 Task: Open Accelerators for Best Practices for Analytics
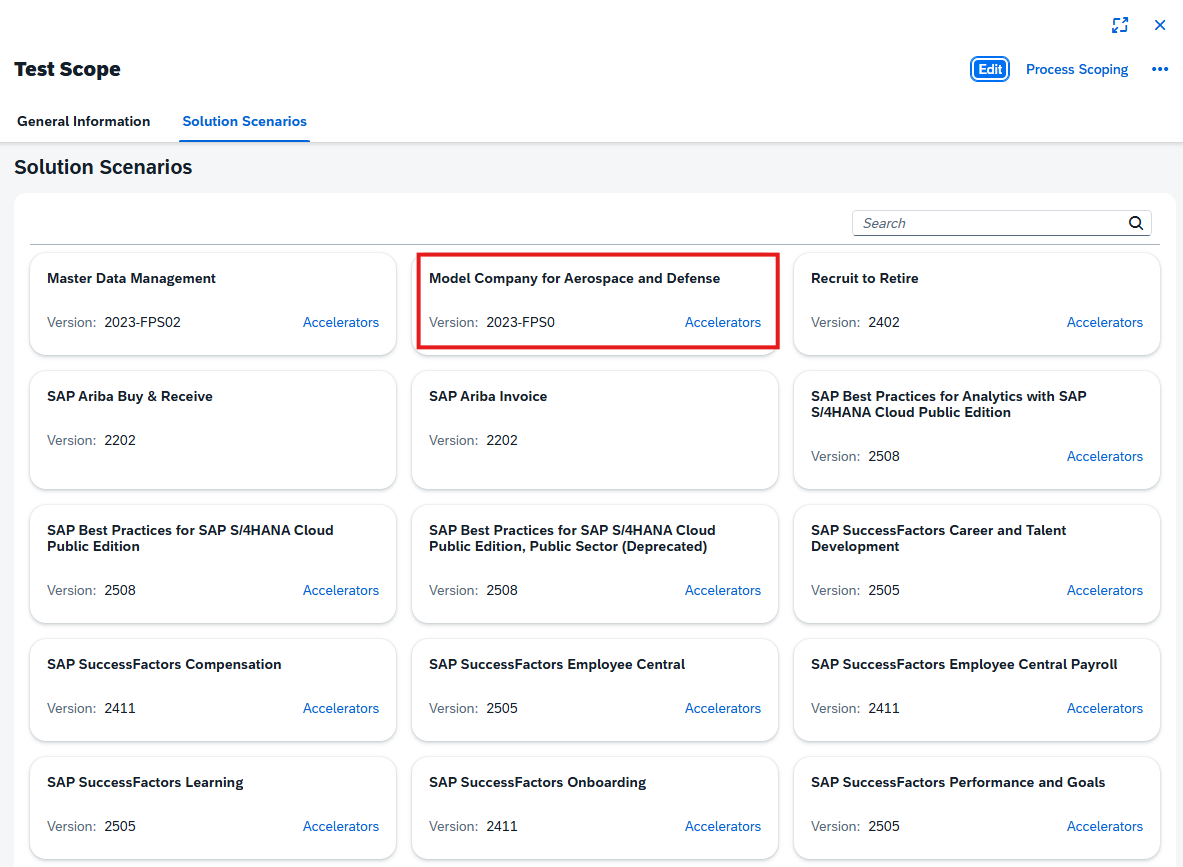[1104, 456]
